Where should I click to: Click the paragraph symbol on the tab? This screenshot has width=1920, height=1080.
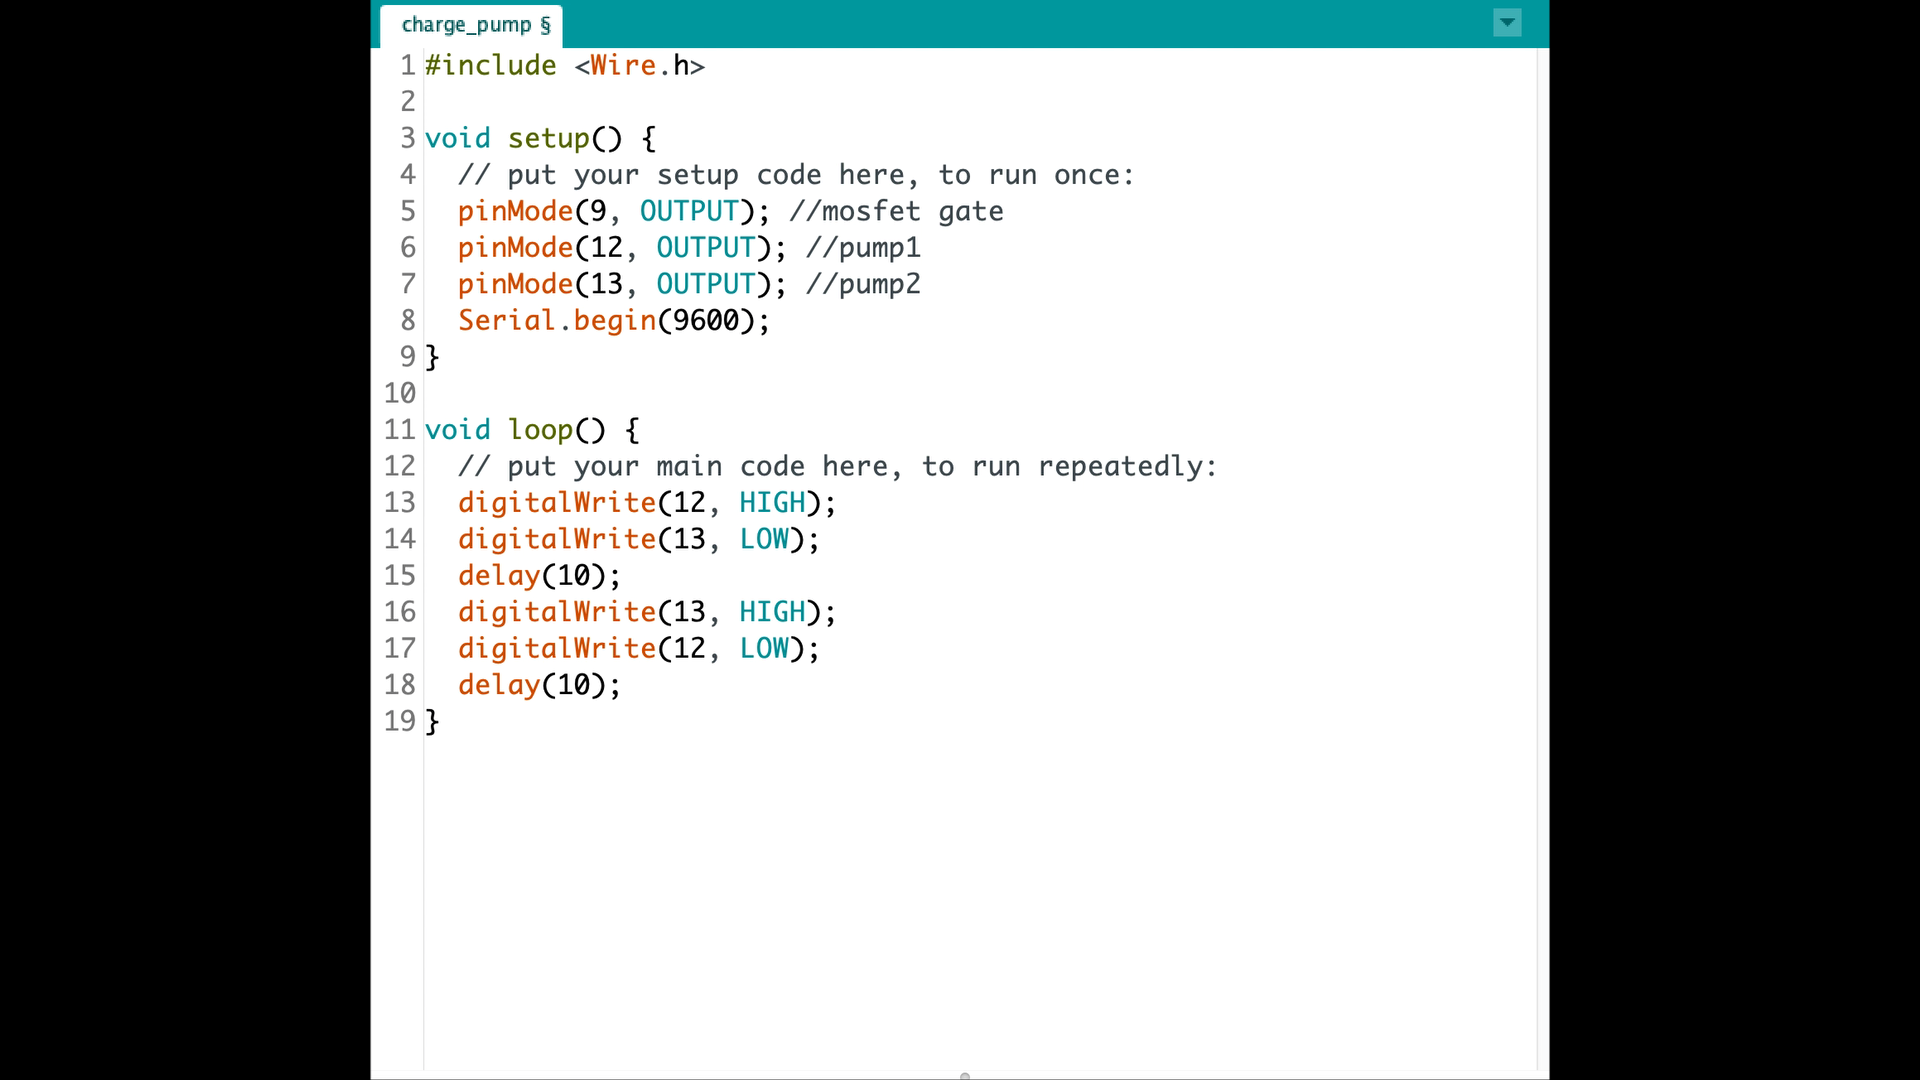(x=546, y=24)
